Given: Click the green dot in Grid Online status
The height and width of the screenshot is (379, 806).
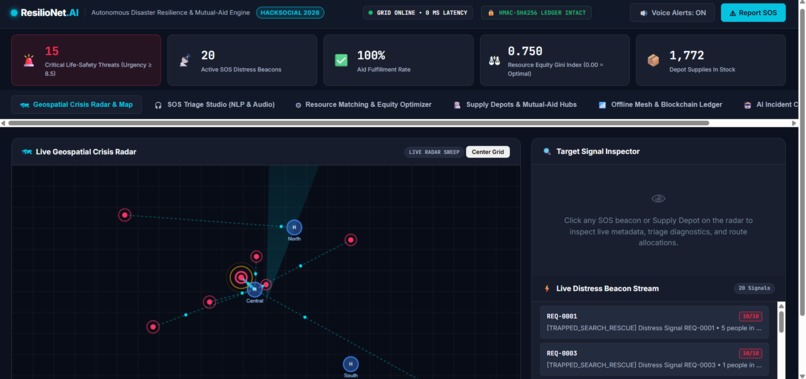Looking at the screenshot, I should 370,13.
